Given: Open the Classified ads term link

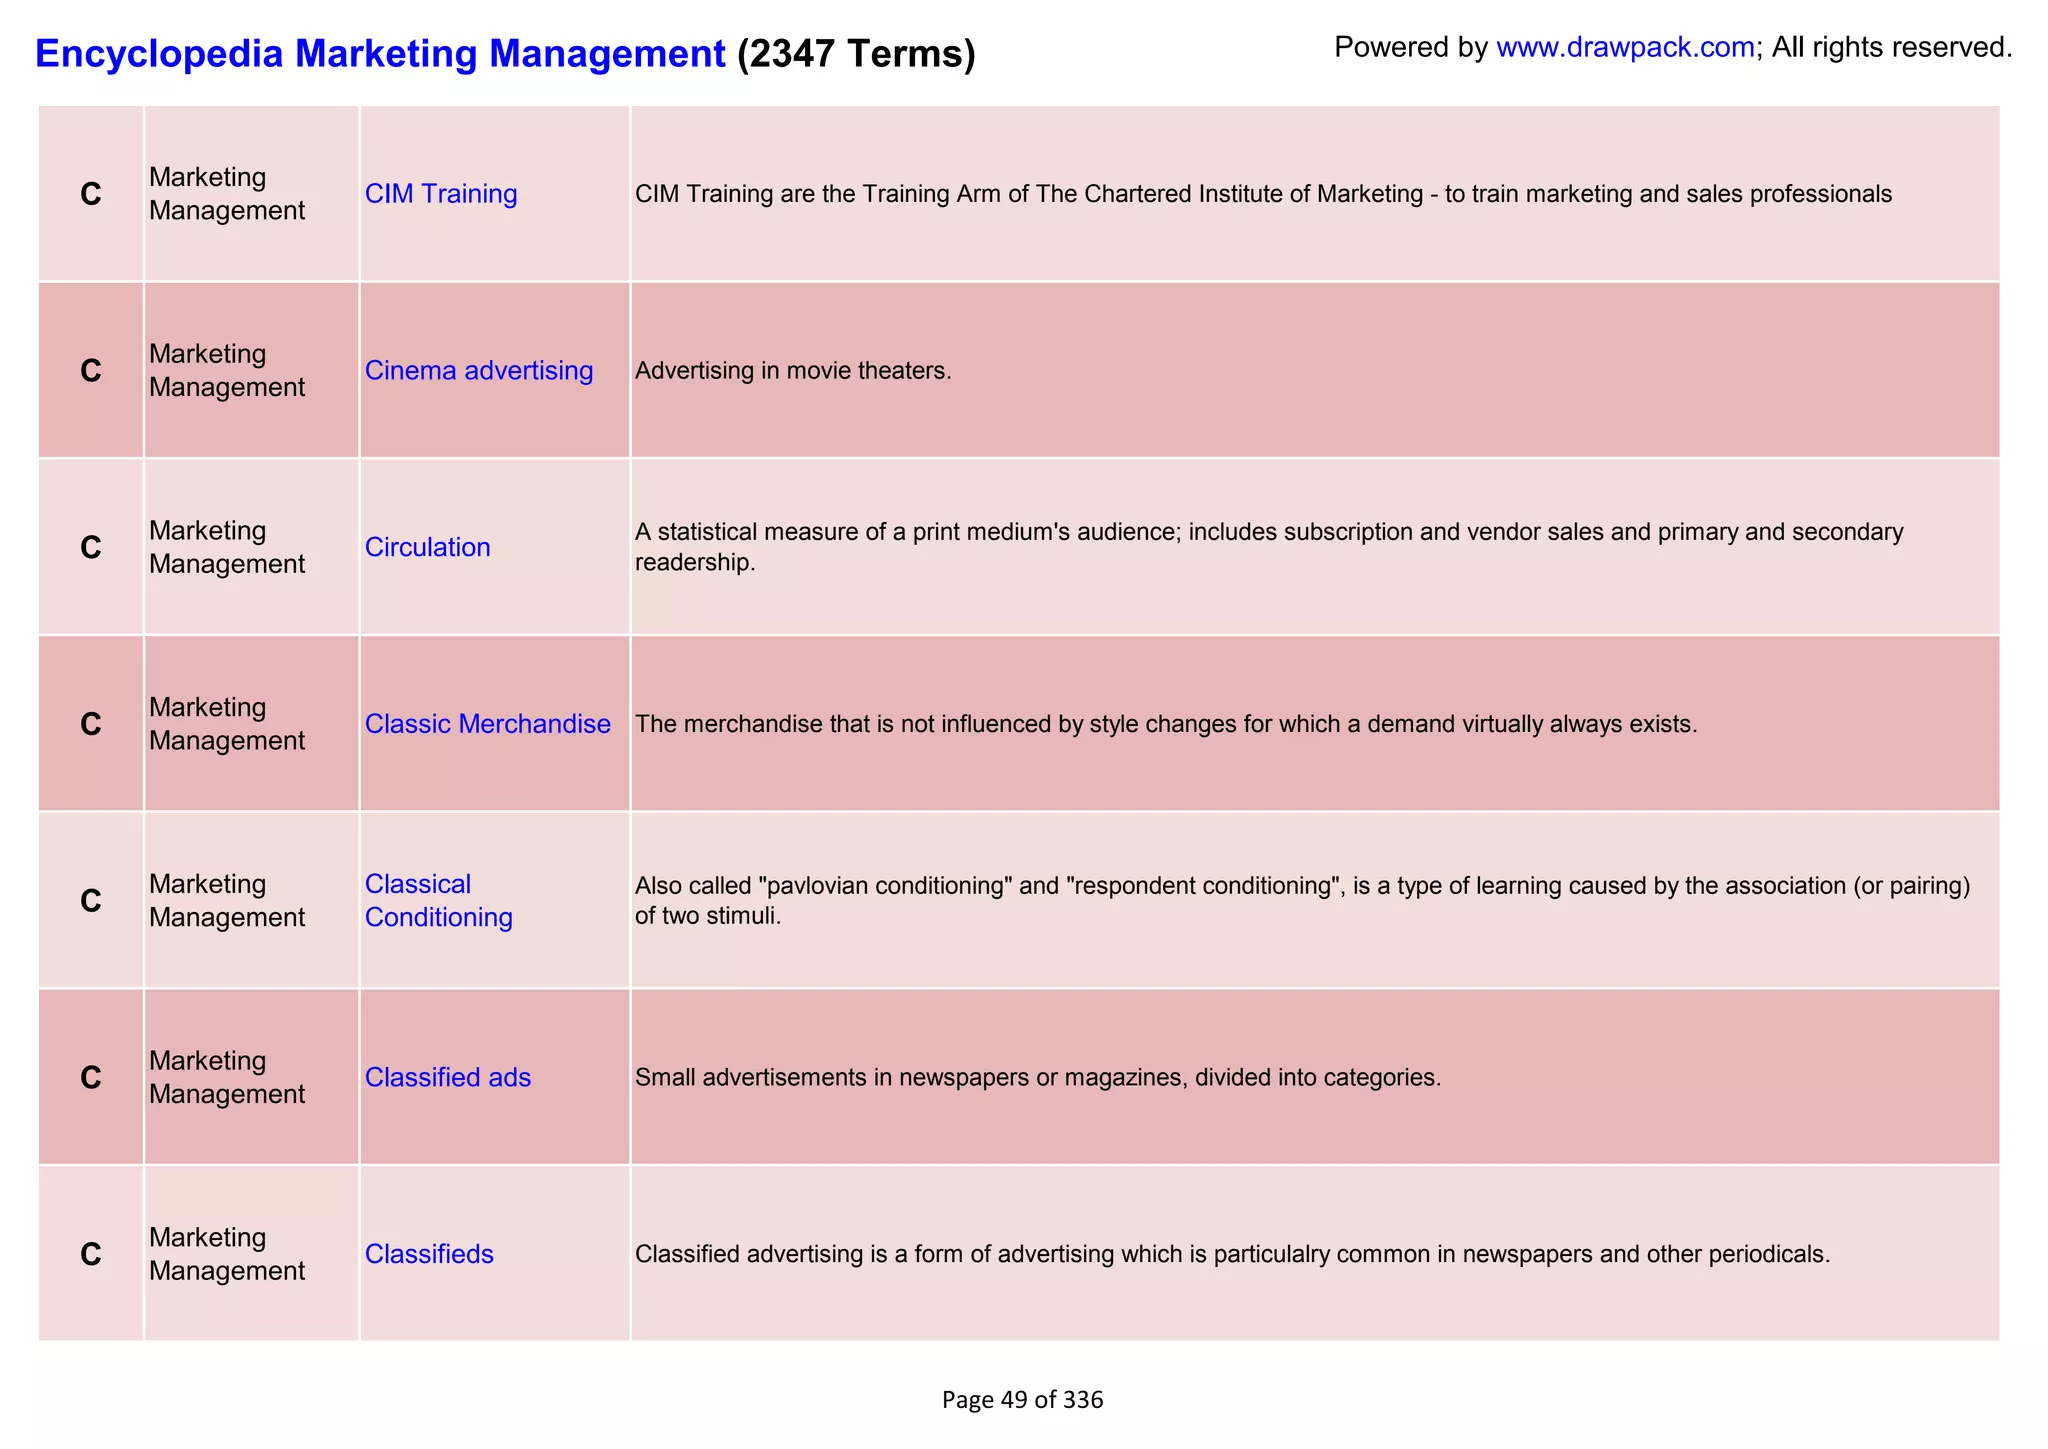Looking at the screenshot, I should click(x=448, y=1077).
